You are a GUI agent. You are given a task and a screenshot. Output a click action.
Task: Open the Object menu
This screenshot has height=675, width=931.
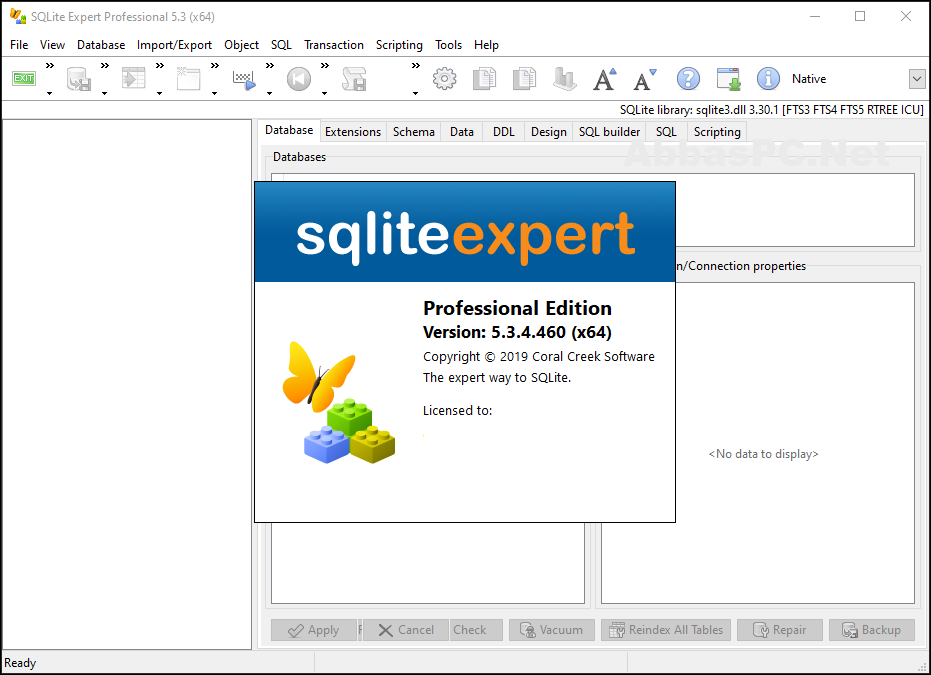(241, 45)
